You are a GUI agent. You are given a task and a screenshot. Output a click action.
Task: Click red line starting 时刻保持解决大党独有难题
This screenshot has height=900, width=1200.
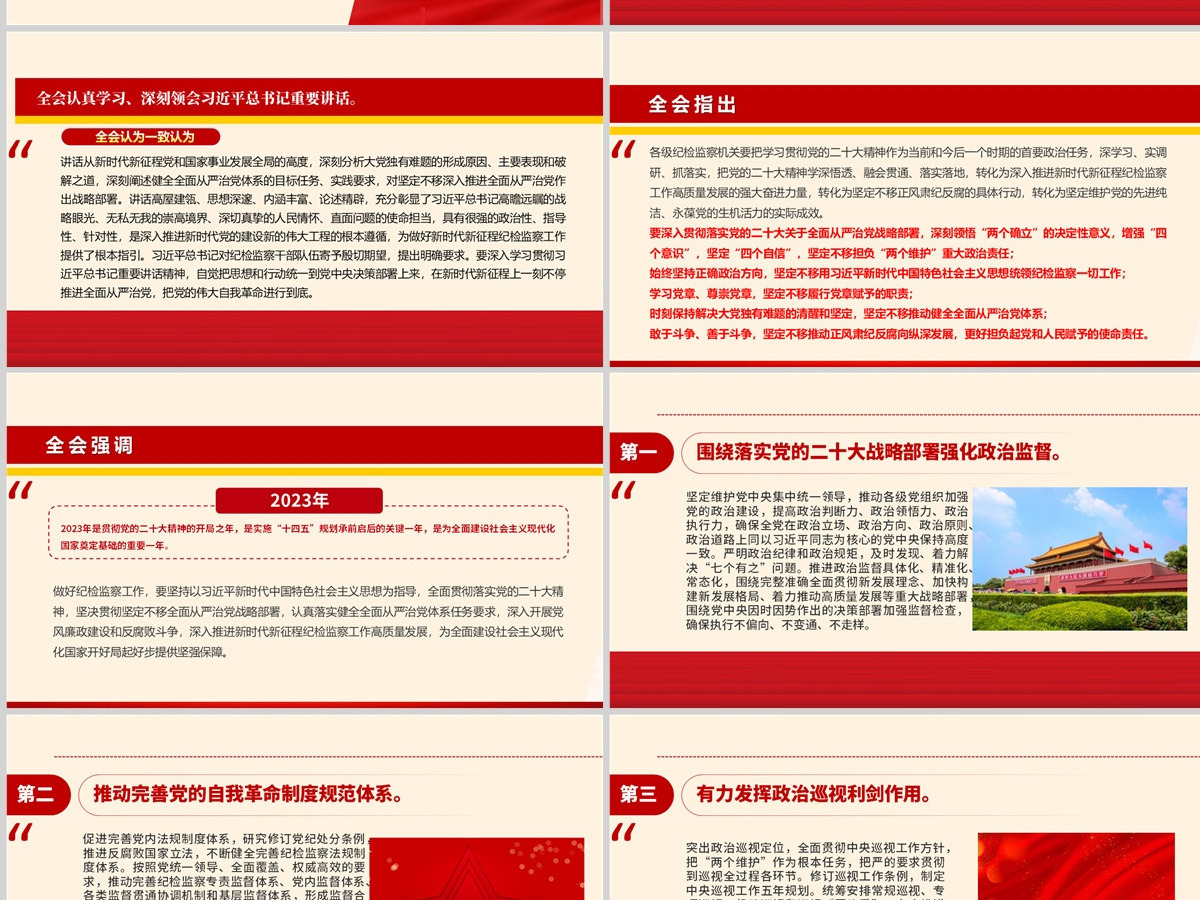848,314
